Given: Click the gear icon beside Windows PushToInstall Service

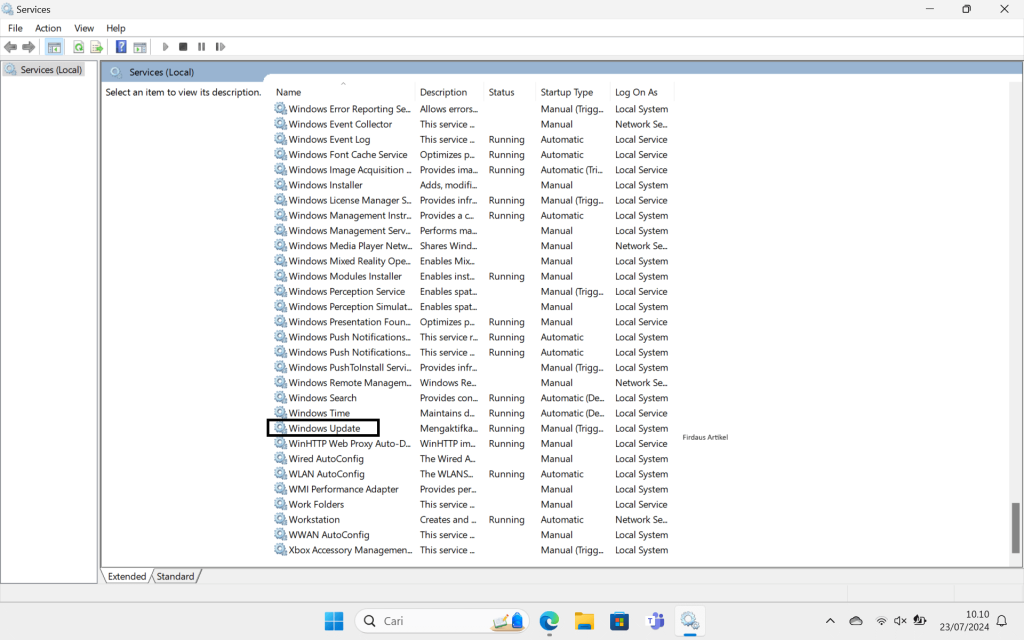Looking at the screenshot, I should point(280,367).
